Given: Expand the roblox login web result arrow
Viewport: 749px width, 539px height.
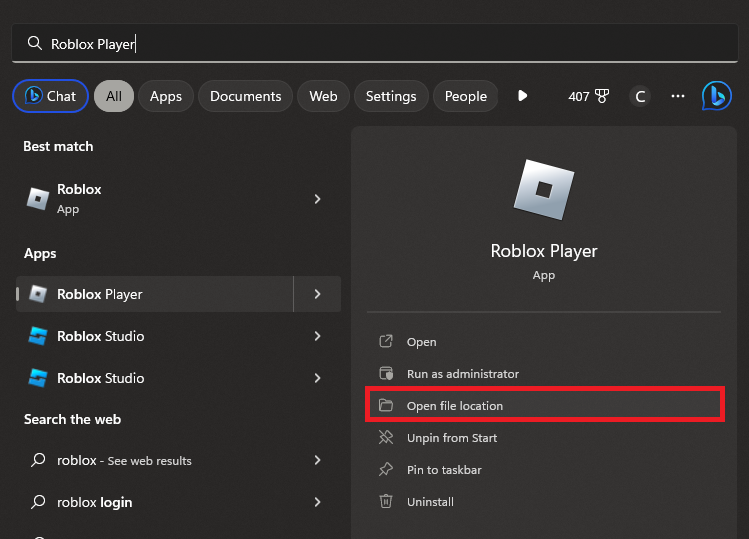Looking at the screenshot, I should point(317,502).
